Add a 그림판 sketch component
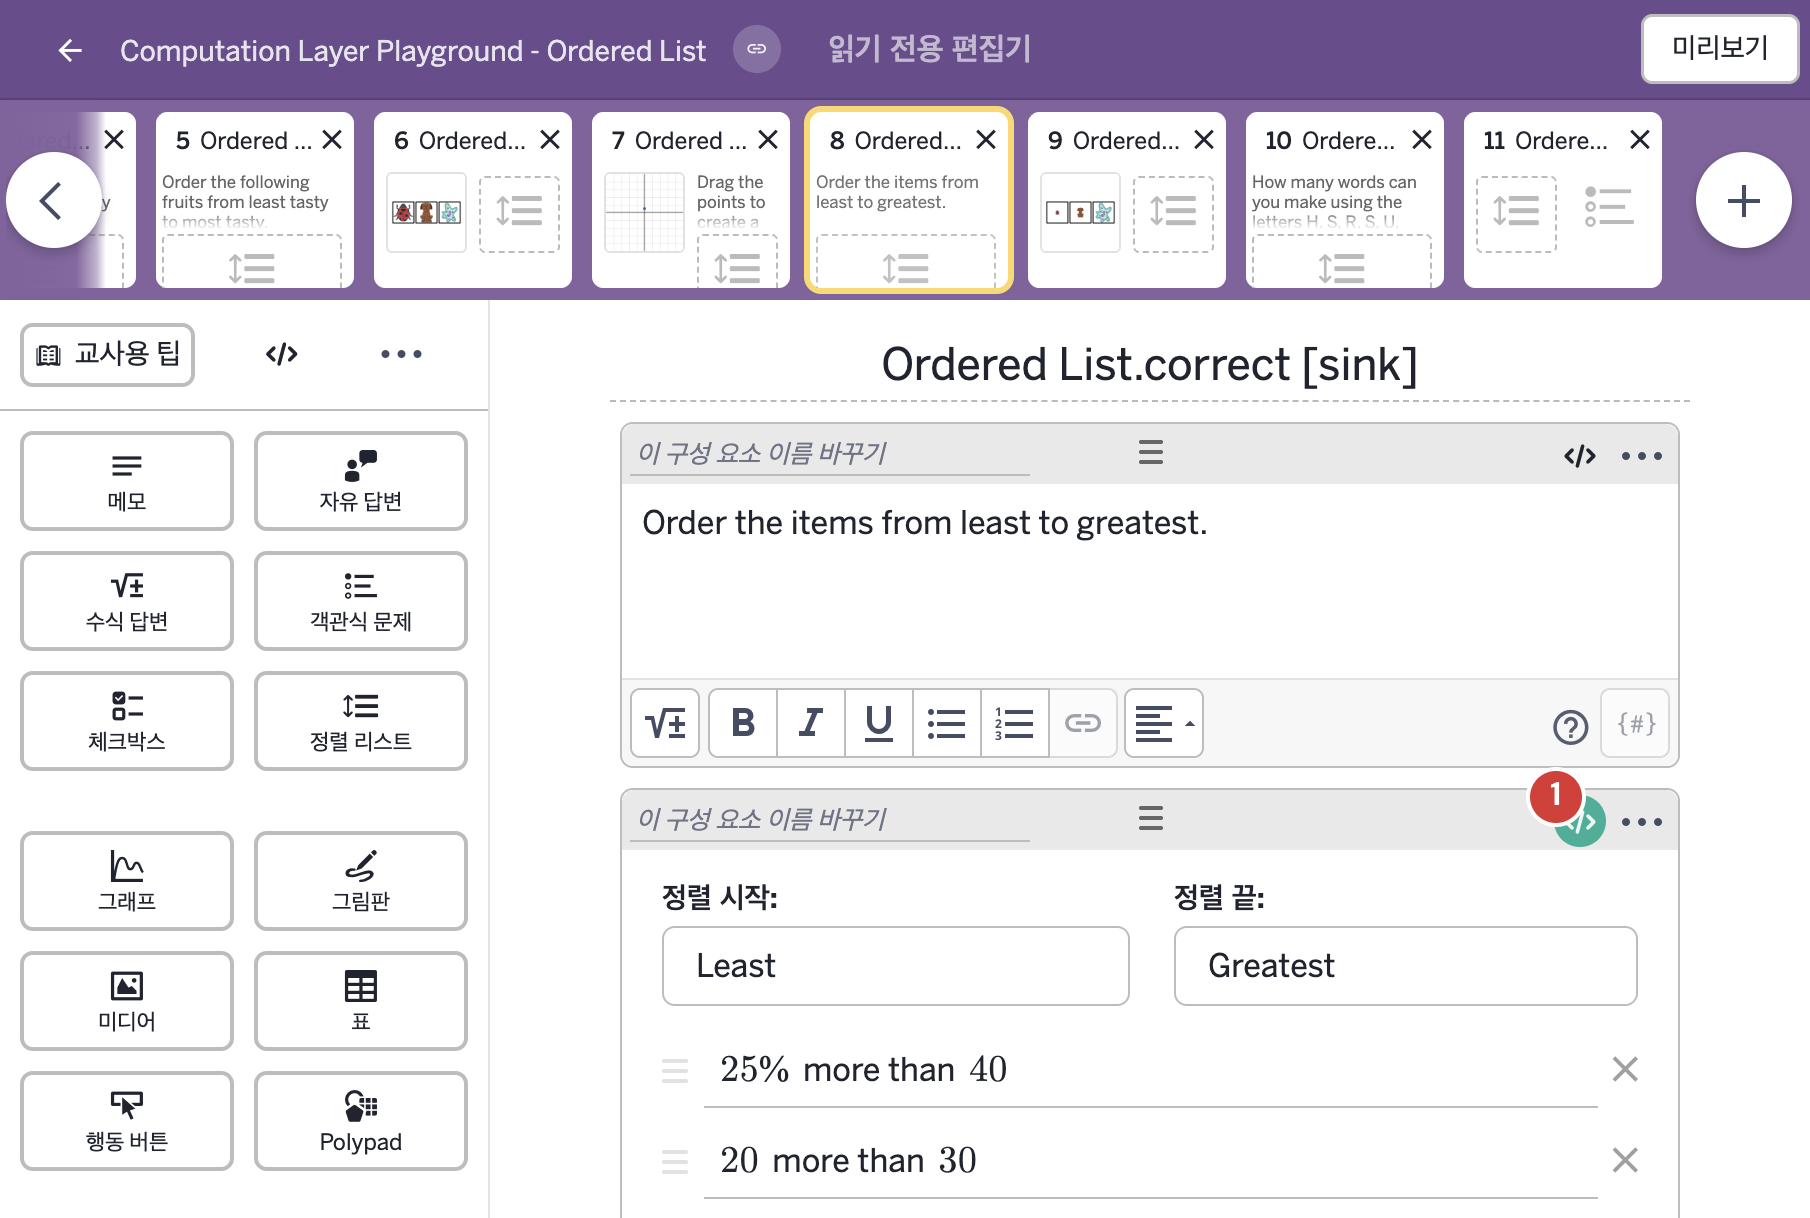This screenshot has width=1810, height=1218. pos(361,881)
